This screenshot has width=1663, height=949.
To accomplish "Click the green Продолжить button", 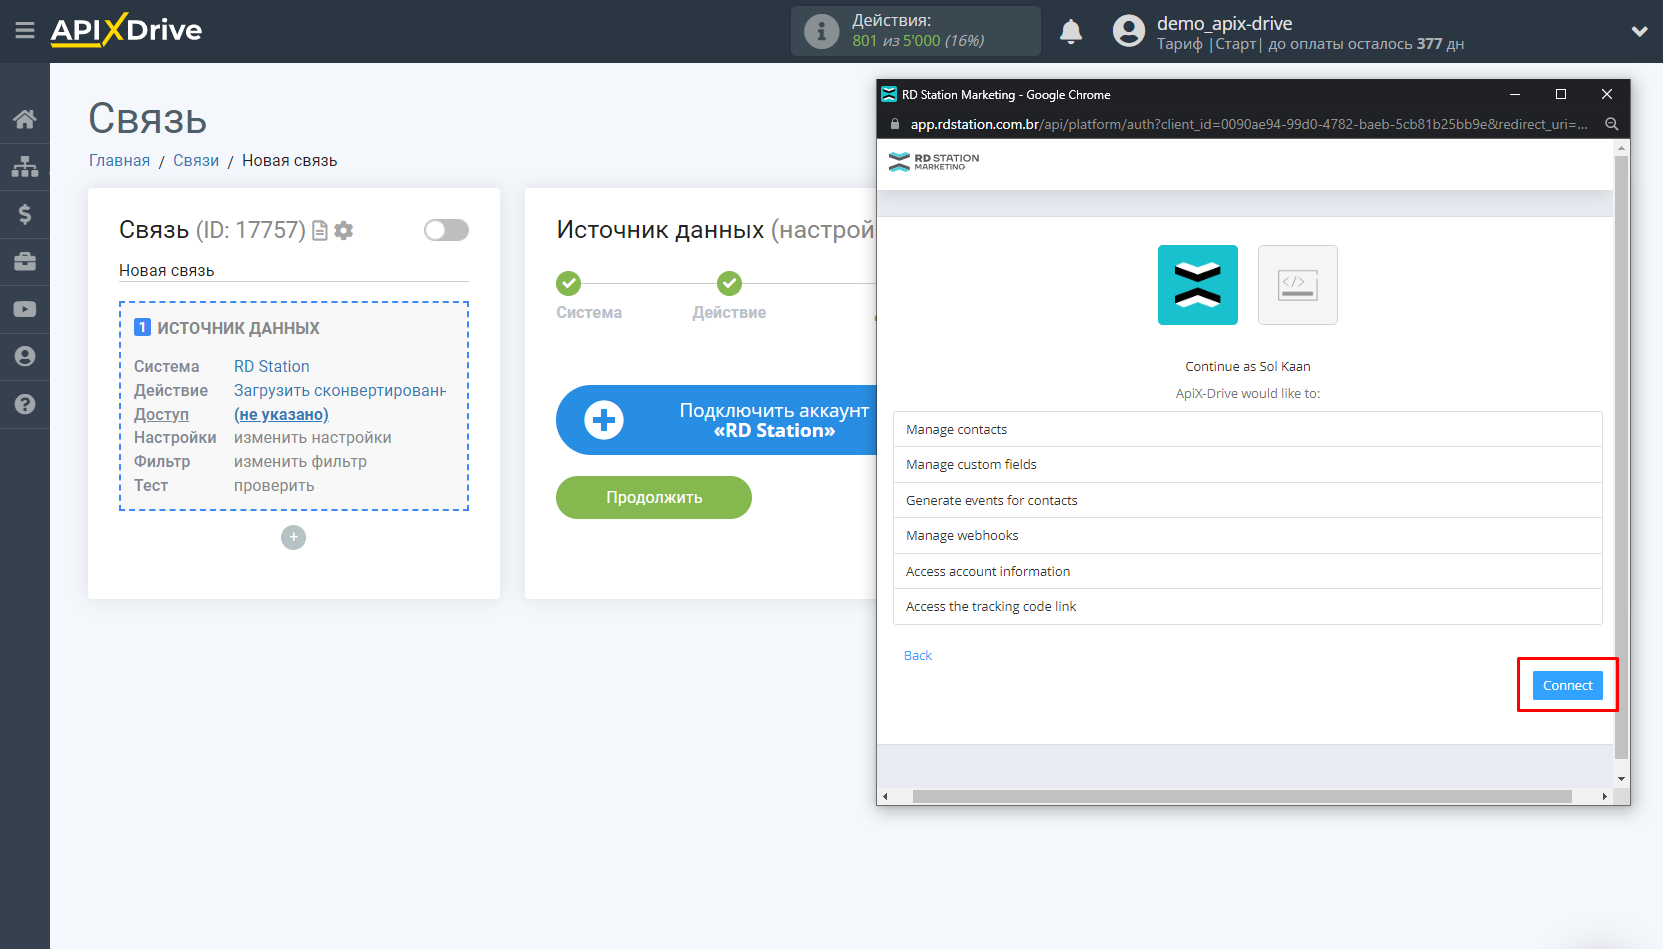I will [x=654, y=498].
